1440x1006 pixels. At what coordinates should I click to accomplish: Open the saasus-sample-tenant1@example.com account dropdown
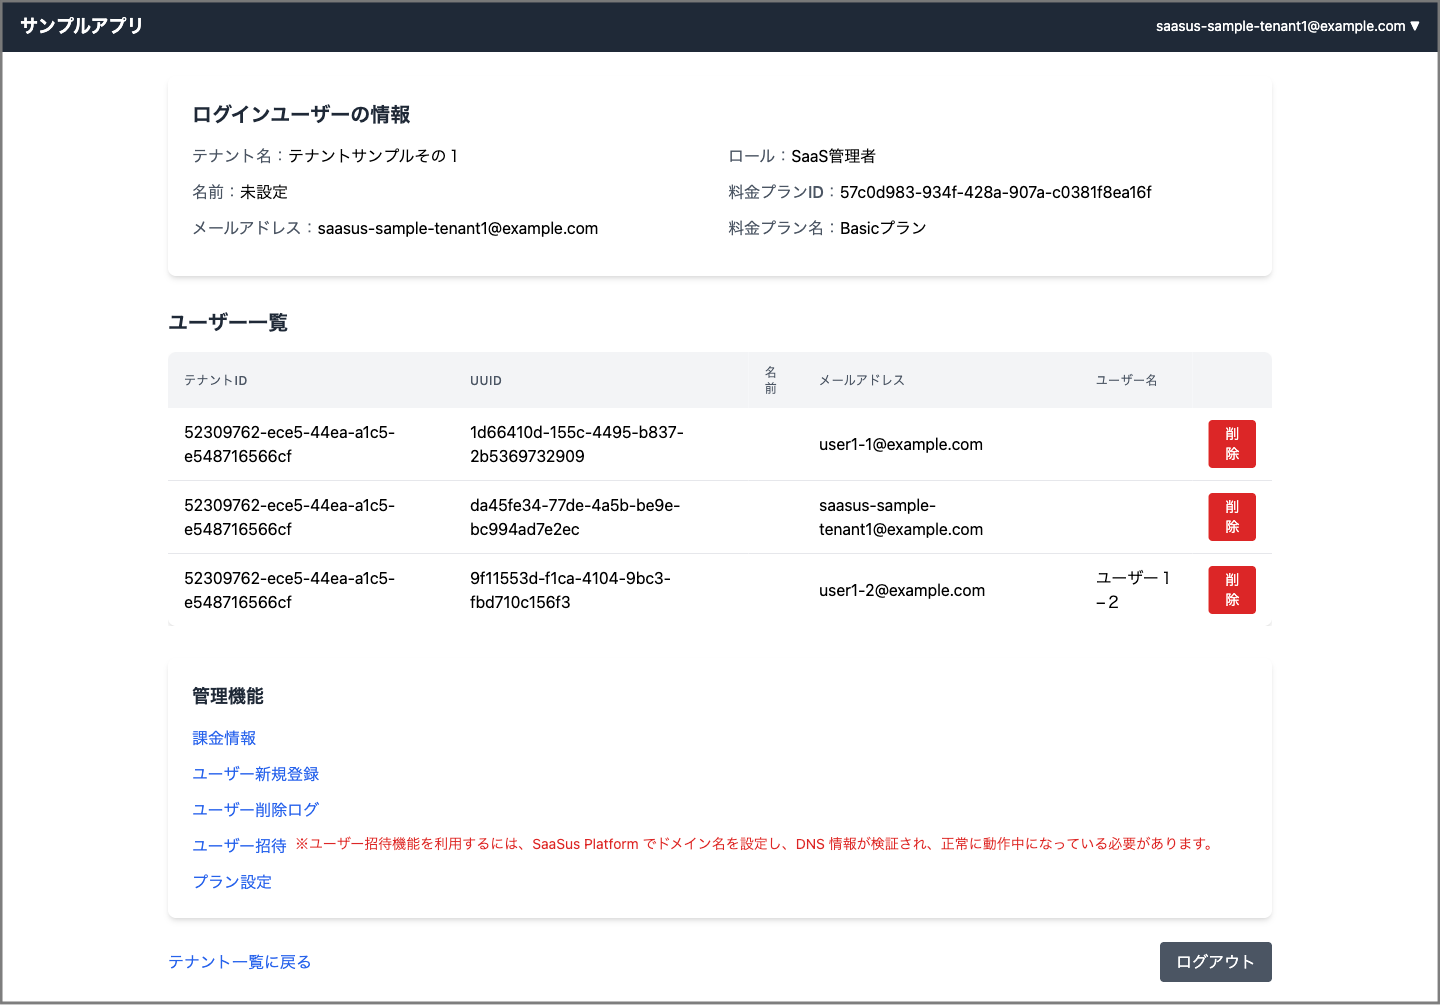(x=1287, y=26)
